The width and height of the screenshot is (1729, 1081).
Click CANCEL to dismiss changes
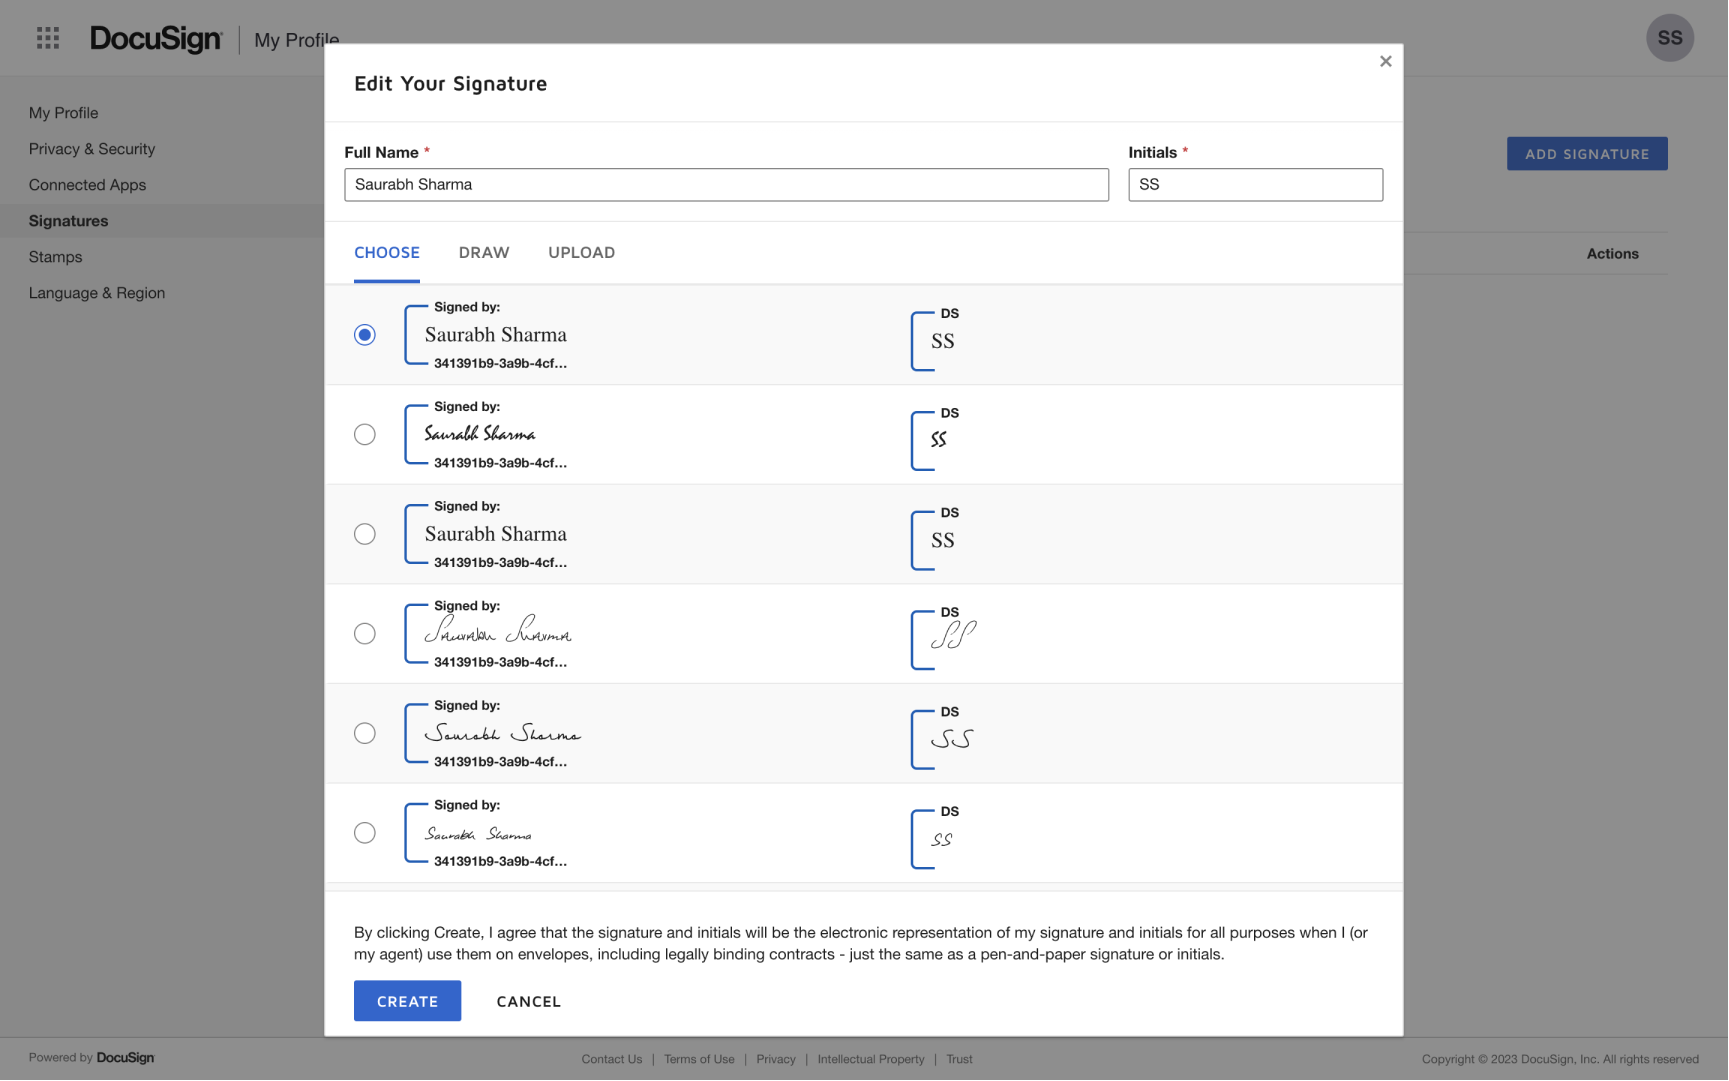click(x=528, y=1001)
